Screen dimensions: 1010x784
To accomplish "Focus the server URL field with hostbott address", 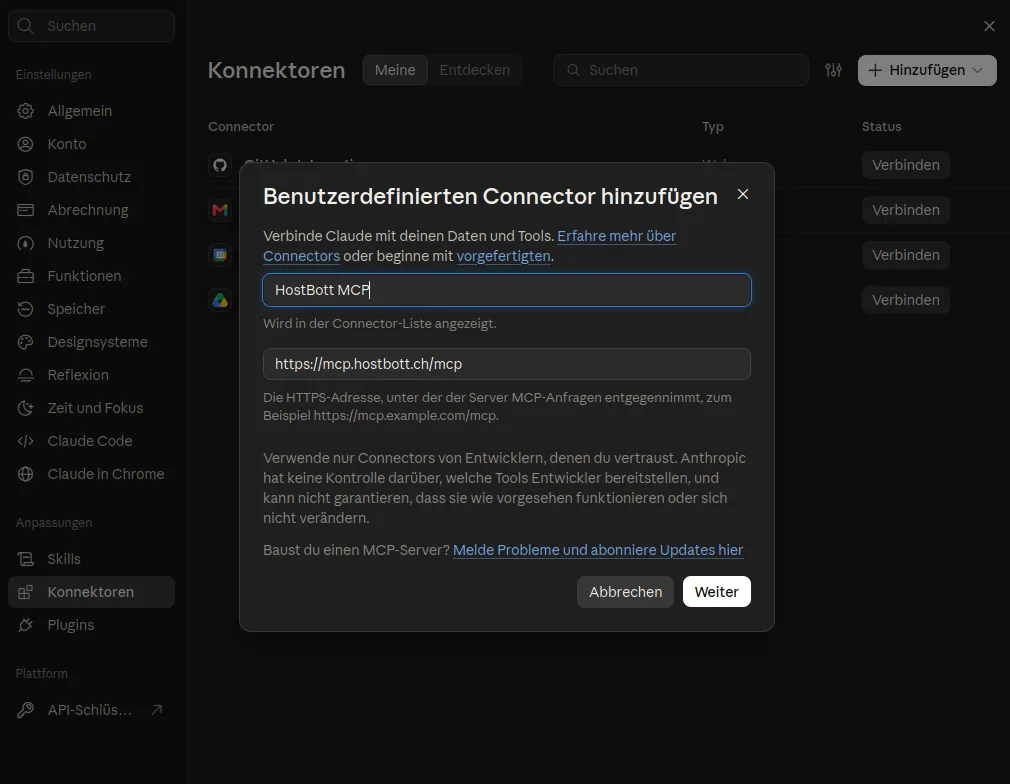I will (x=507, y=364).
